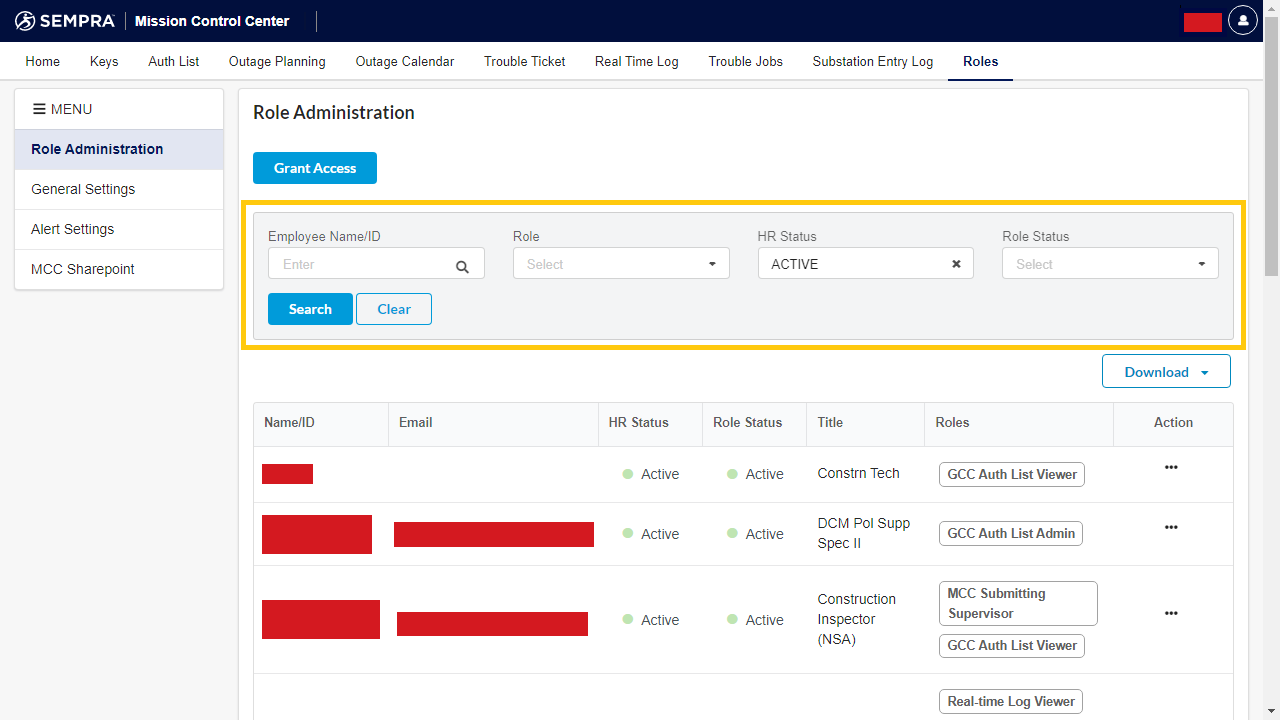Click the Sempra logo in header
Screen dimensions: 1280x720
click(65, 21)
